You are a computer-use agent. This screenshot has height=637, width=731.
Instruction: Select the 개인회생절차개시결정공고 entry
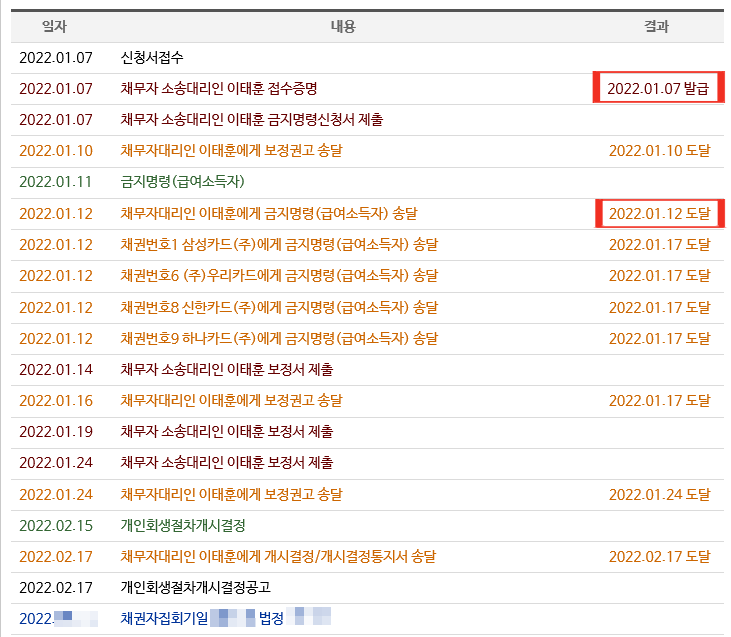(195, 588)
